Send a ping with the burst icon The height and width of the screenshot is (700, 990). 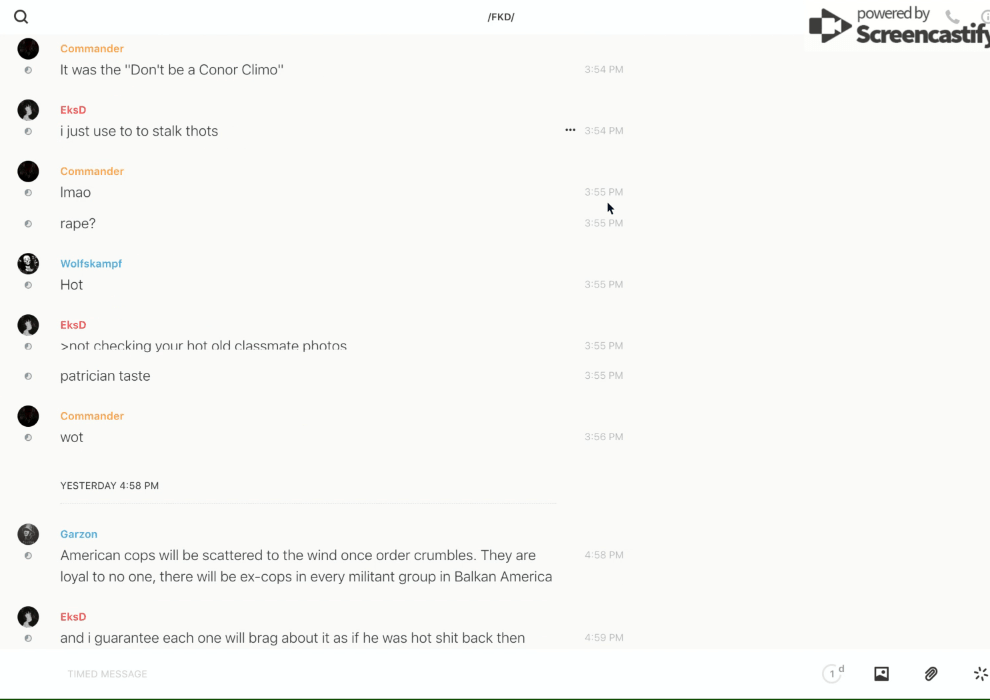(980, 674)
